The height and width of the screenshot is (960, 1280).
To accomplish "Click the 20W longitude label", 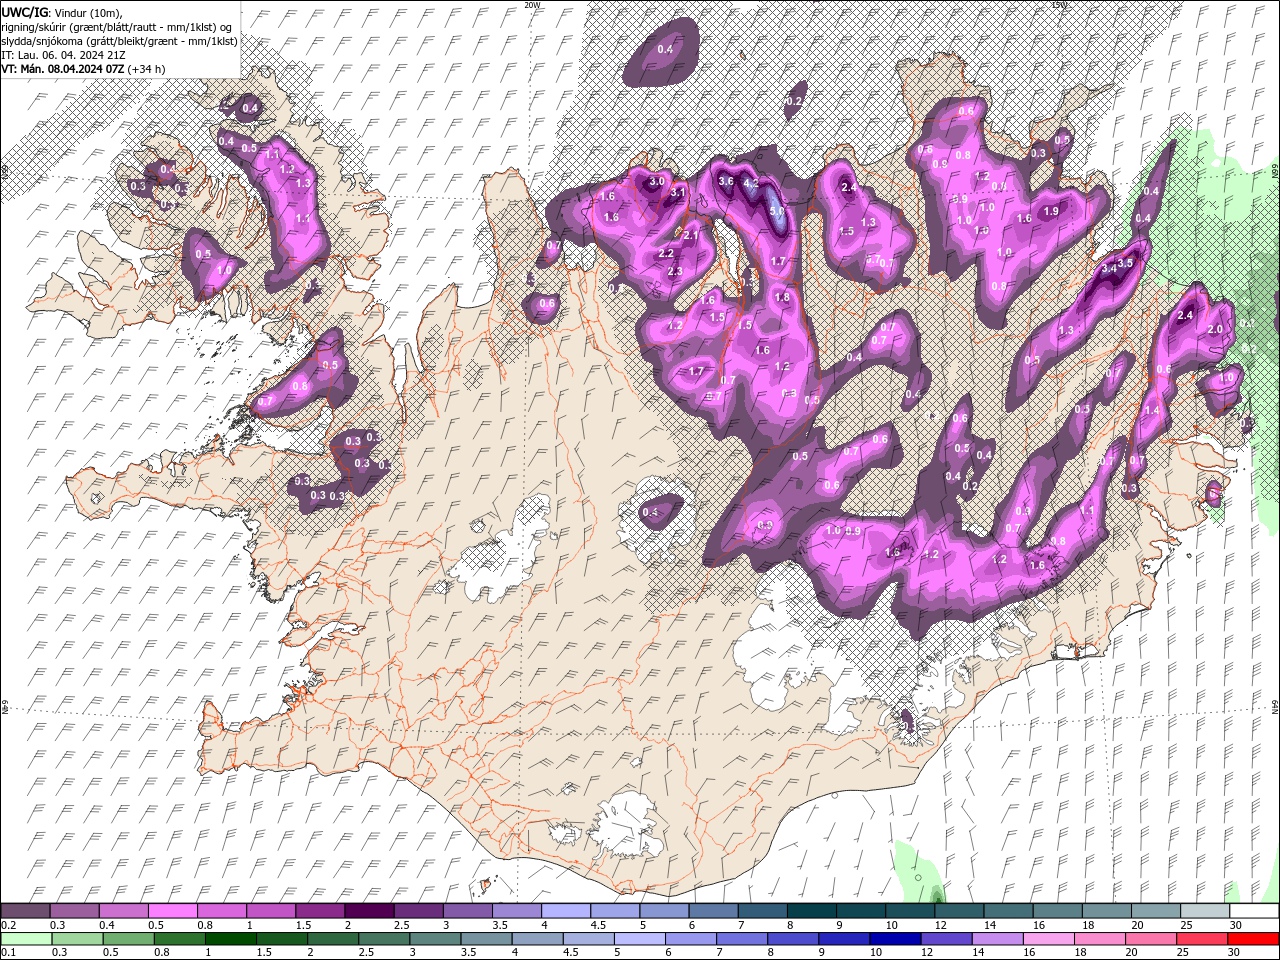I will [532, 5].
